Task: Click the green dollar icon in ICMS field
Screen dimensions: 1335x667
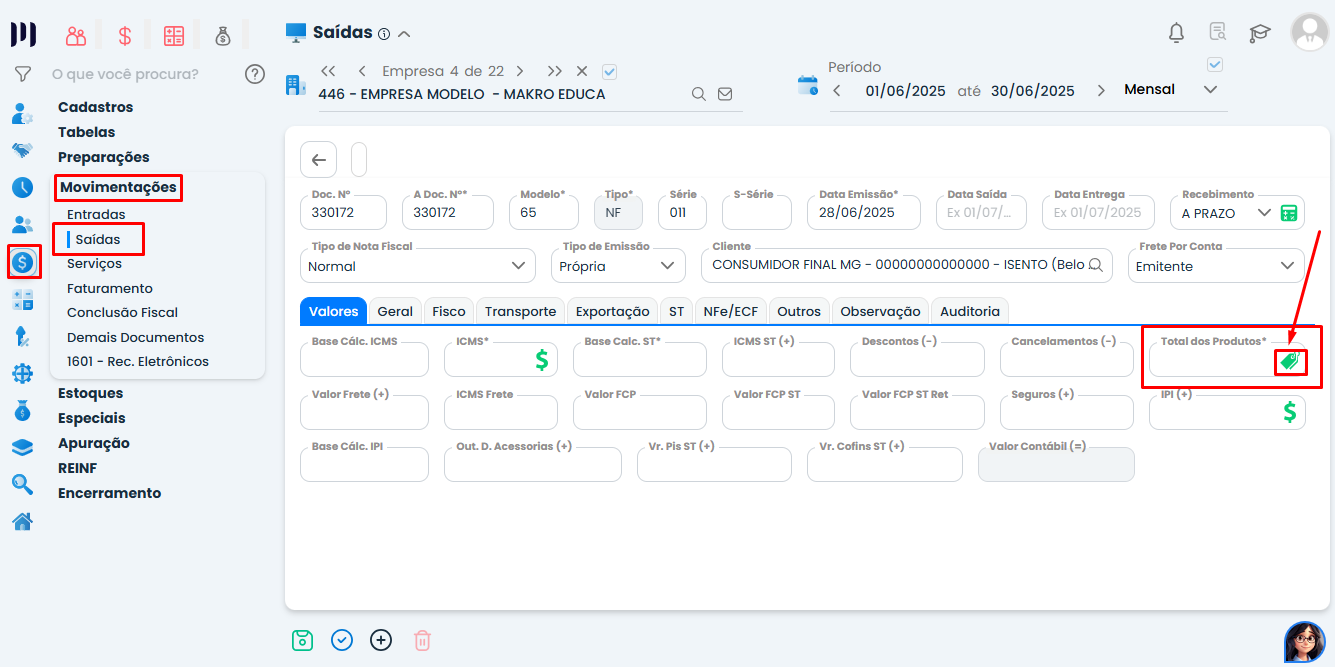Action: pos(541,360)
